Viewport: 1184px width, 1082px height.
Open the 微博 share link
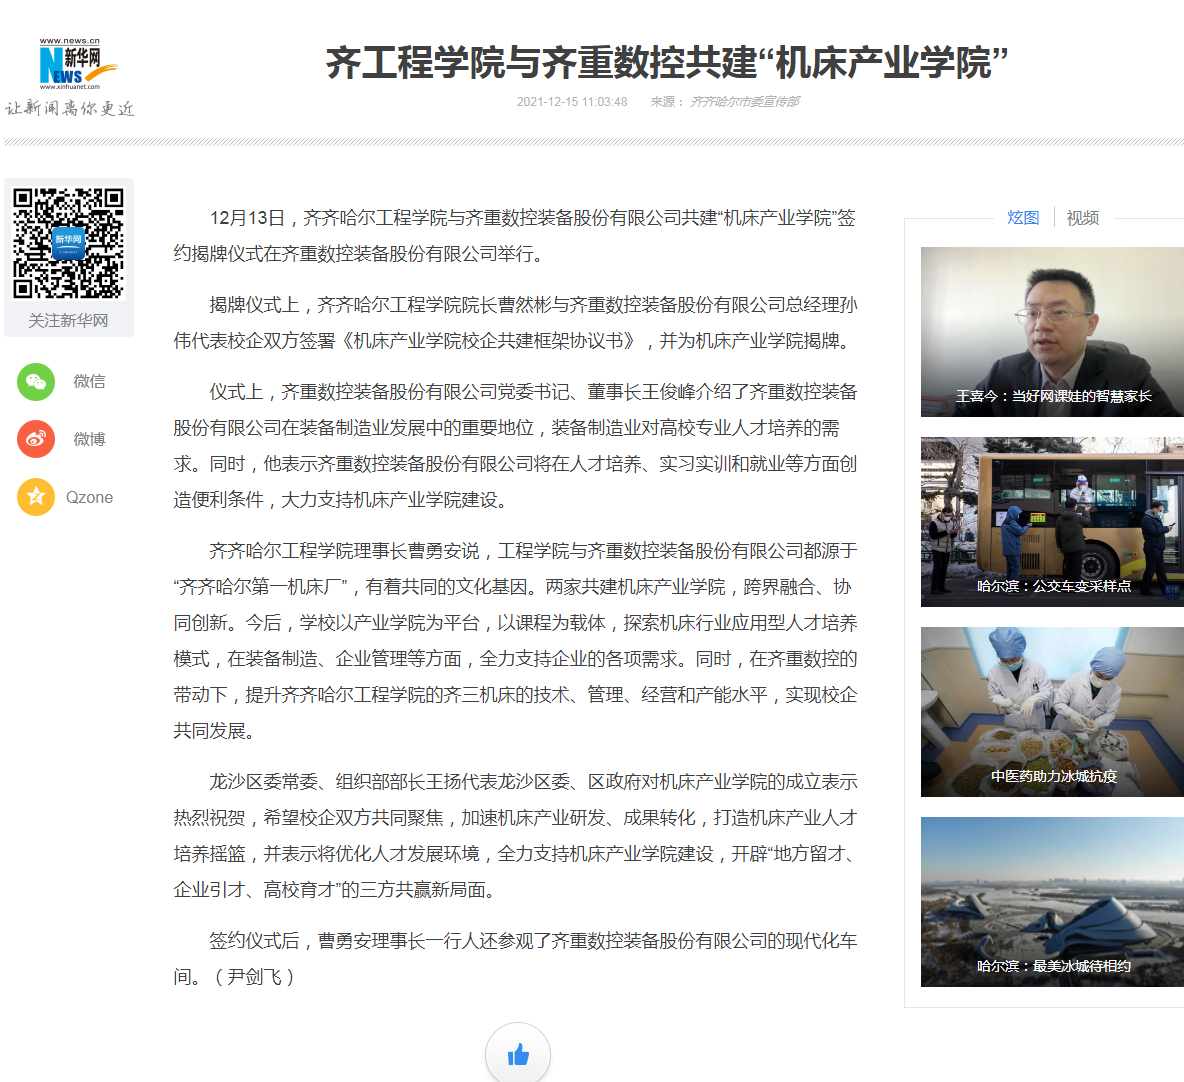89,439
